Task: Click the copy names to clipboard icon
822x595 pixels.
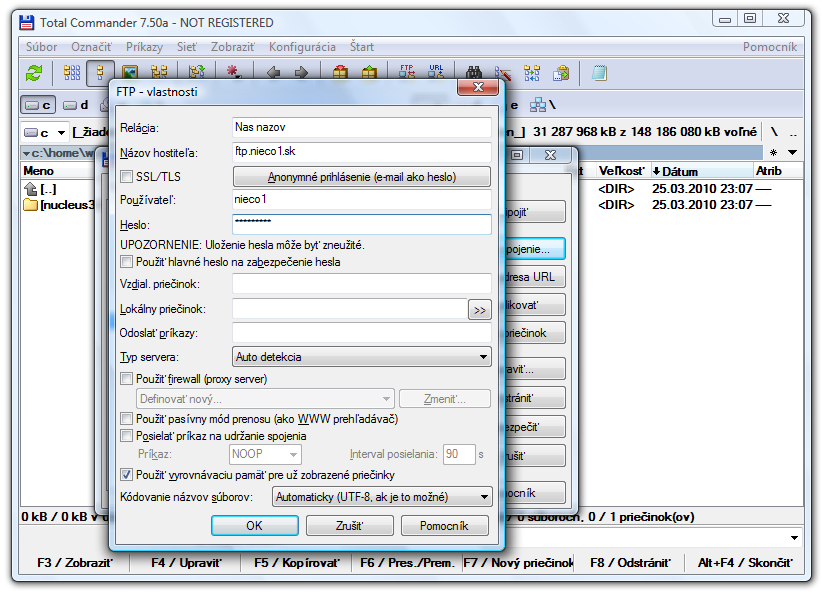Action: point(561,72)
